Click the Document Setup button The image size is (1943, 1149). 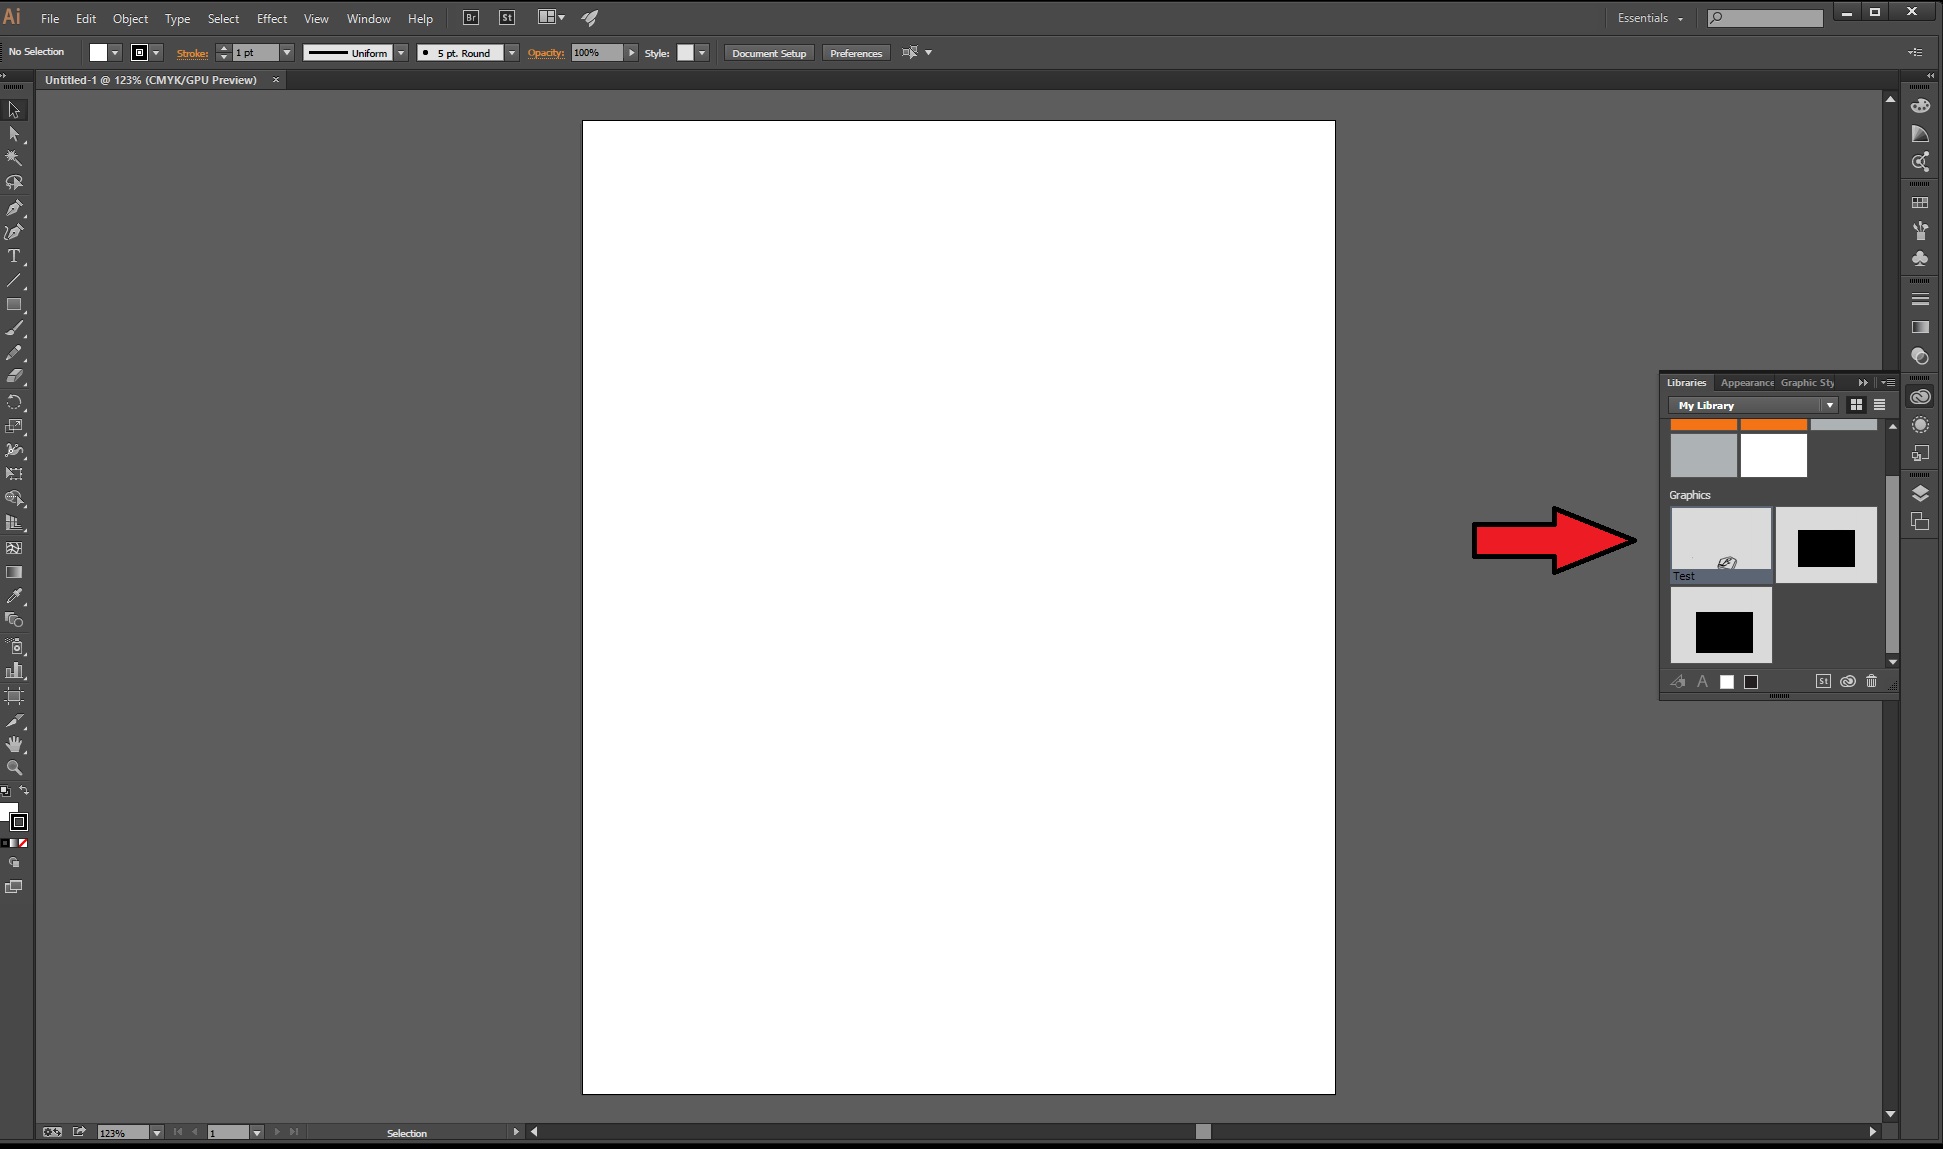769,53
